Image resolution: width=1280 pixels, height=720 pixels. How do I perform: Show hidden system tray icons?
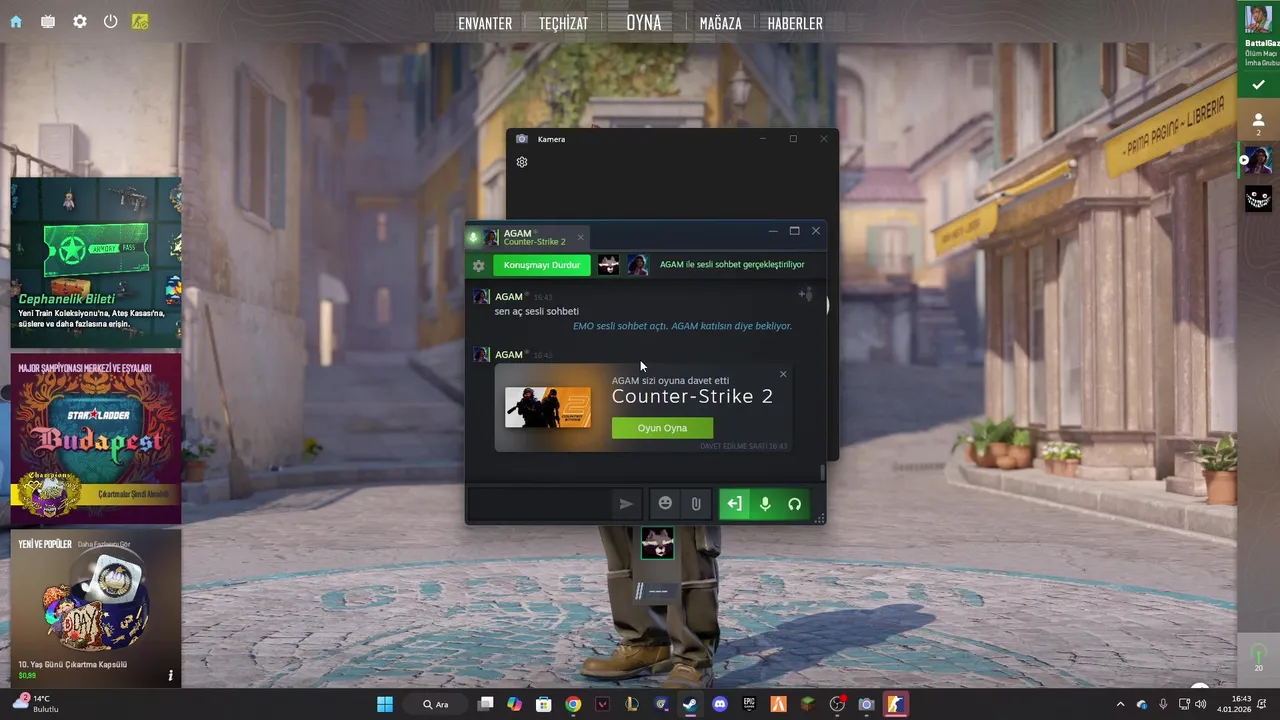click(x=1120, y=704)
